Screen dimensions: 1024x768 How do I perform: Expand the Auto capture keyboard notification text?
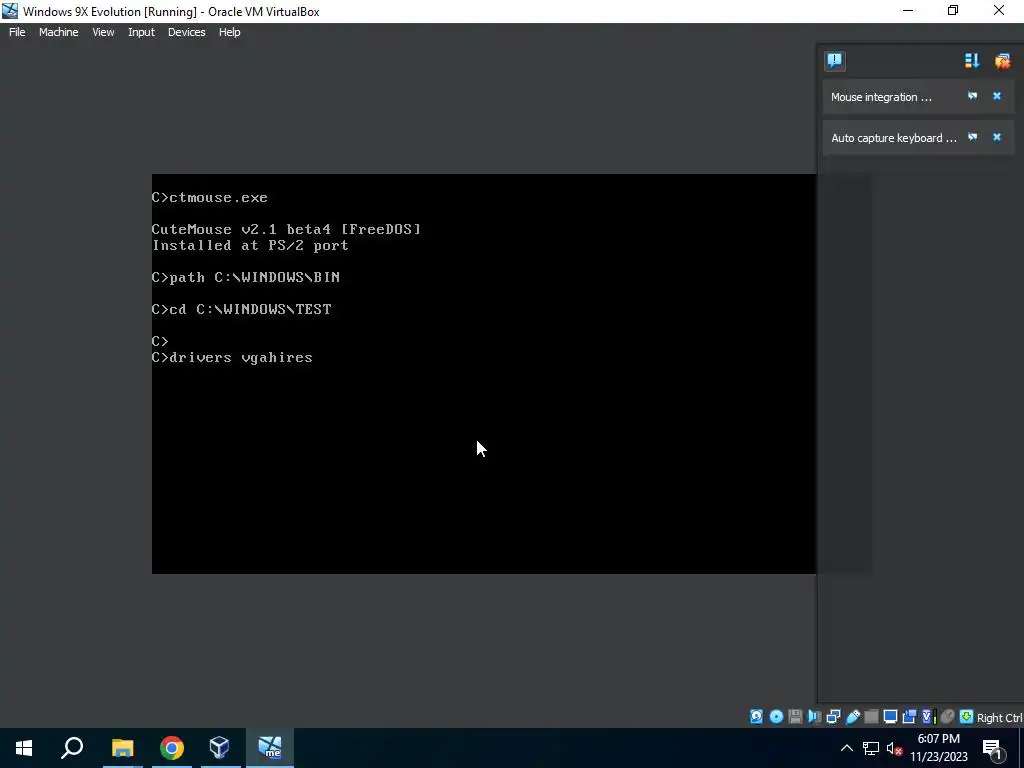coord(893,138)
